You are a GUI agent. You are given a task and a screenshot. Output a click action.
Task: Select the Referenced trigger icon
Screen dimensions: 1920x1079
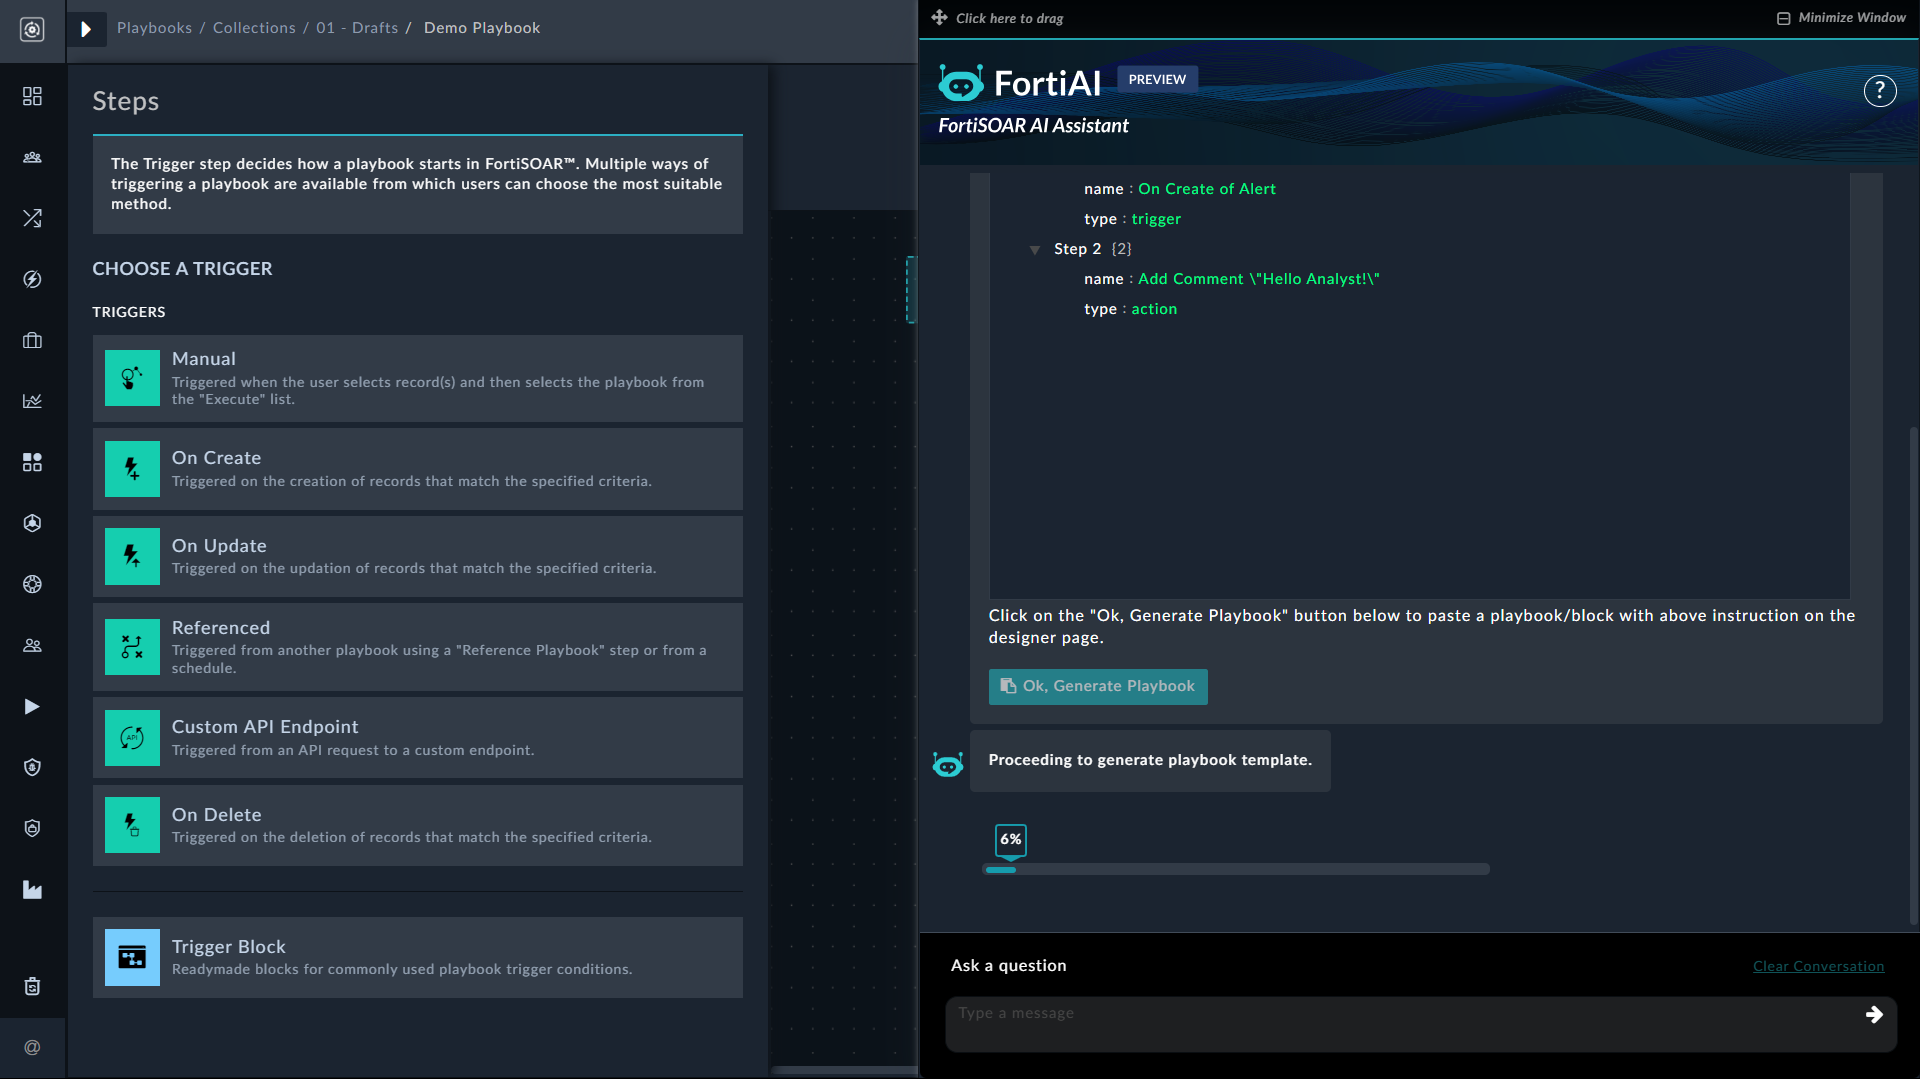(132, 647)
